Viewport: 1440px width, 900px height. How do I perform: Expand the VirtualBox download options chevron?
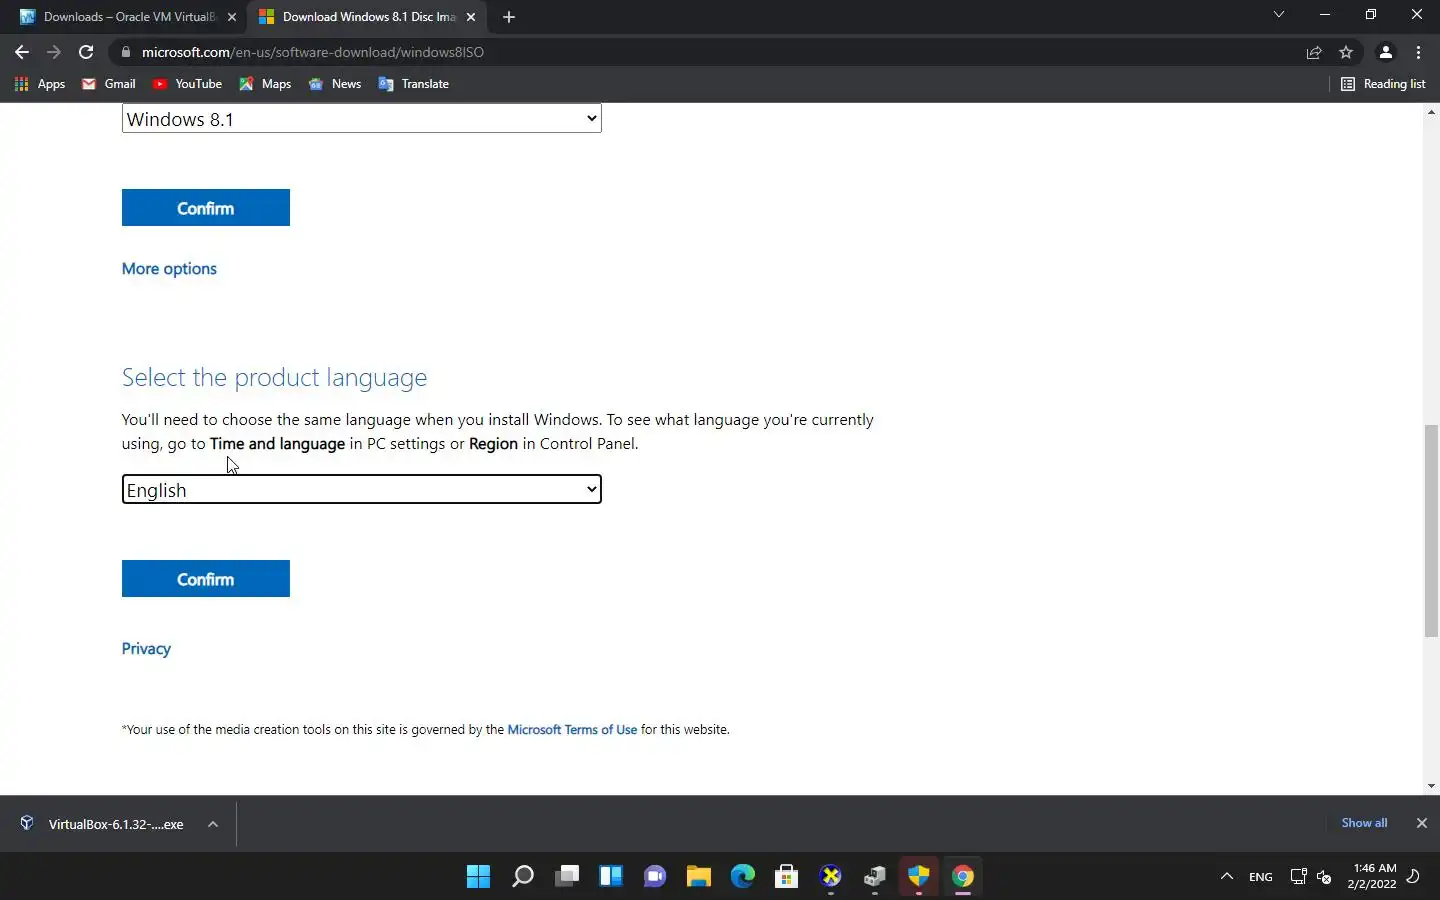point(213,824)
